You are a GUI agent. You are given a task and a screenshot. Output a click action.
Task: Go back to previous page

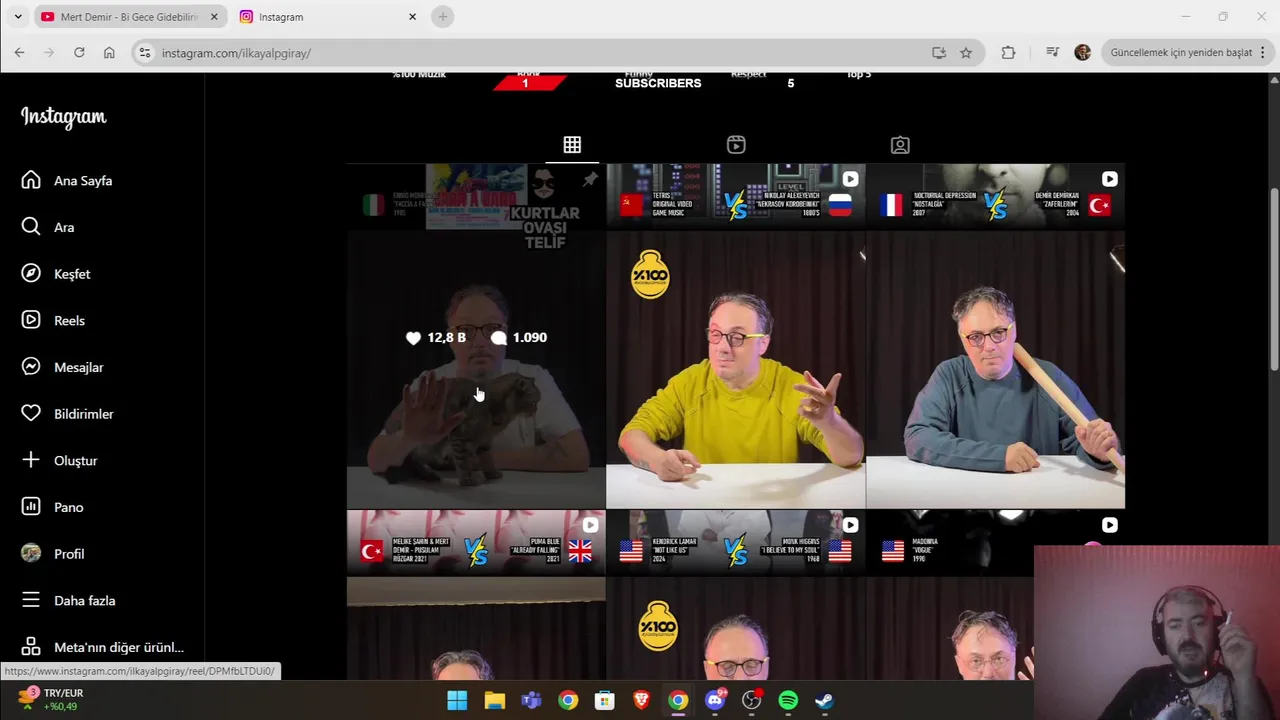[x=20, y=53]
